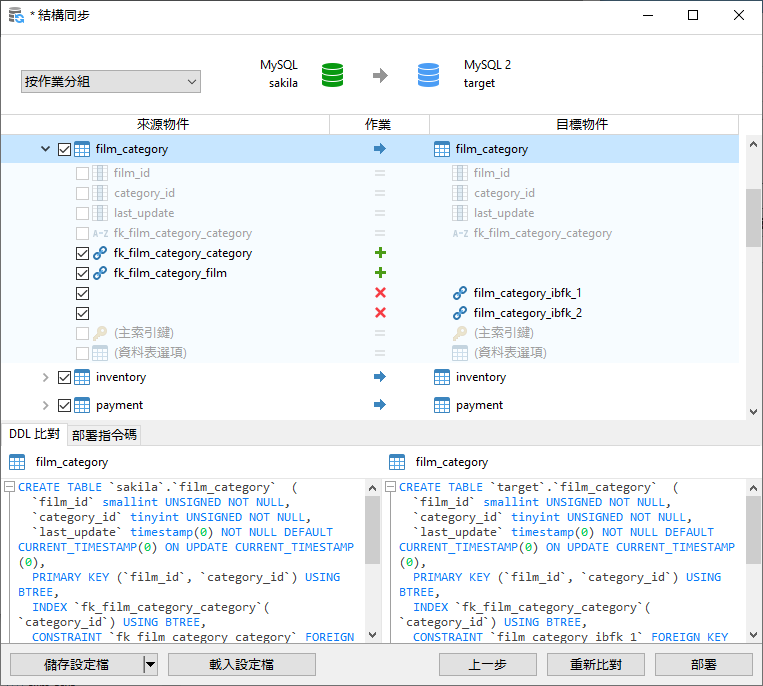Image resolution: width=763 pixels, height=686 pixels.
Task: Select the DDL 比對 tab
Action: [x=34, y=434]
